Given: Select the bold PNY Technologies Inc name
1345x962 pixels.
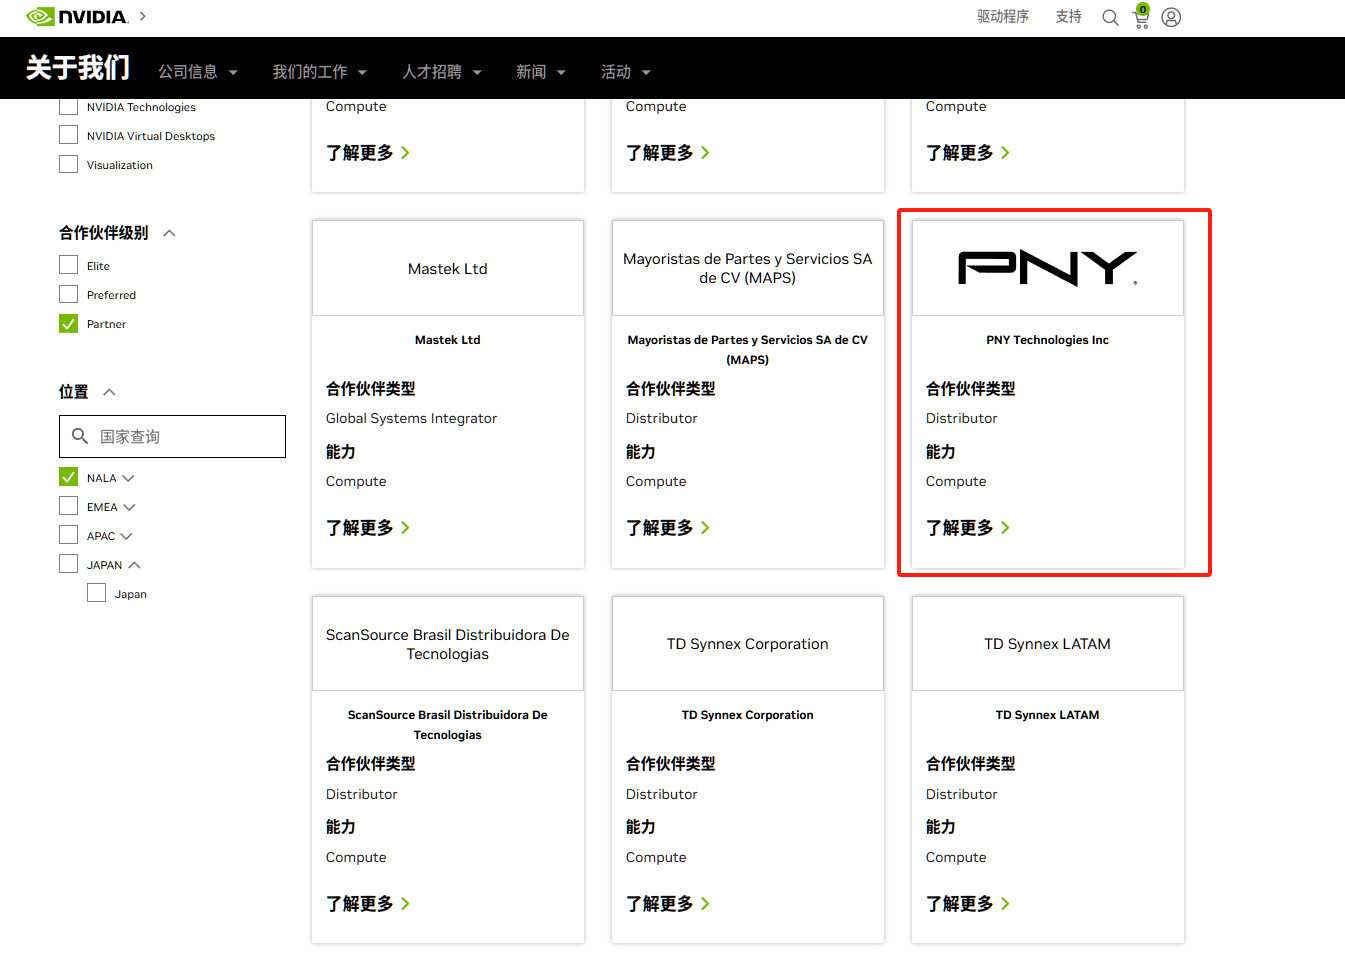Looking at the screenshot, I should pos(1048,340).
